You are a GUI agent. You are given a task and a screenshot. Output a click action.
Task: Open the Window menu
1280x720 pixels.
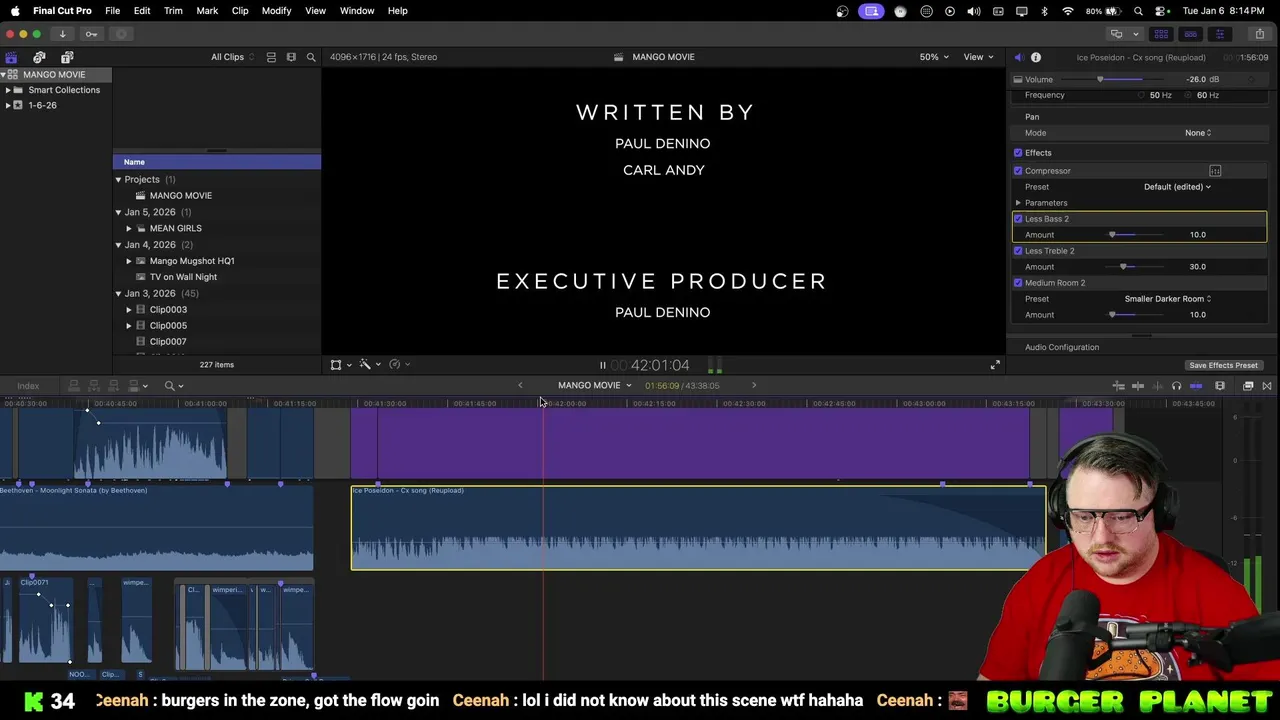[357, 11]
